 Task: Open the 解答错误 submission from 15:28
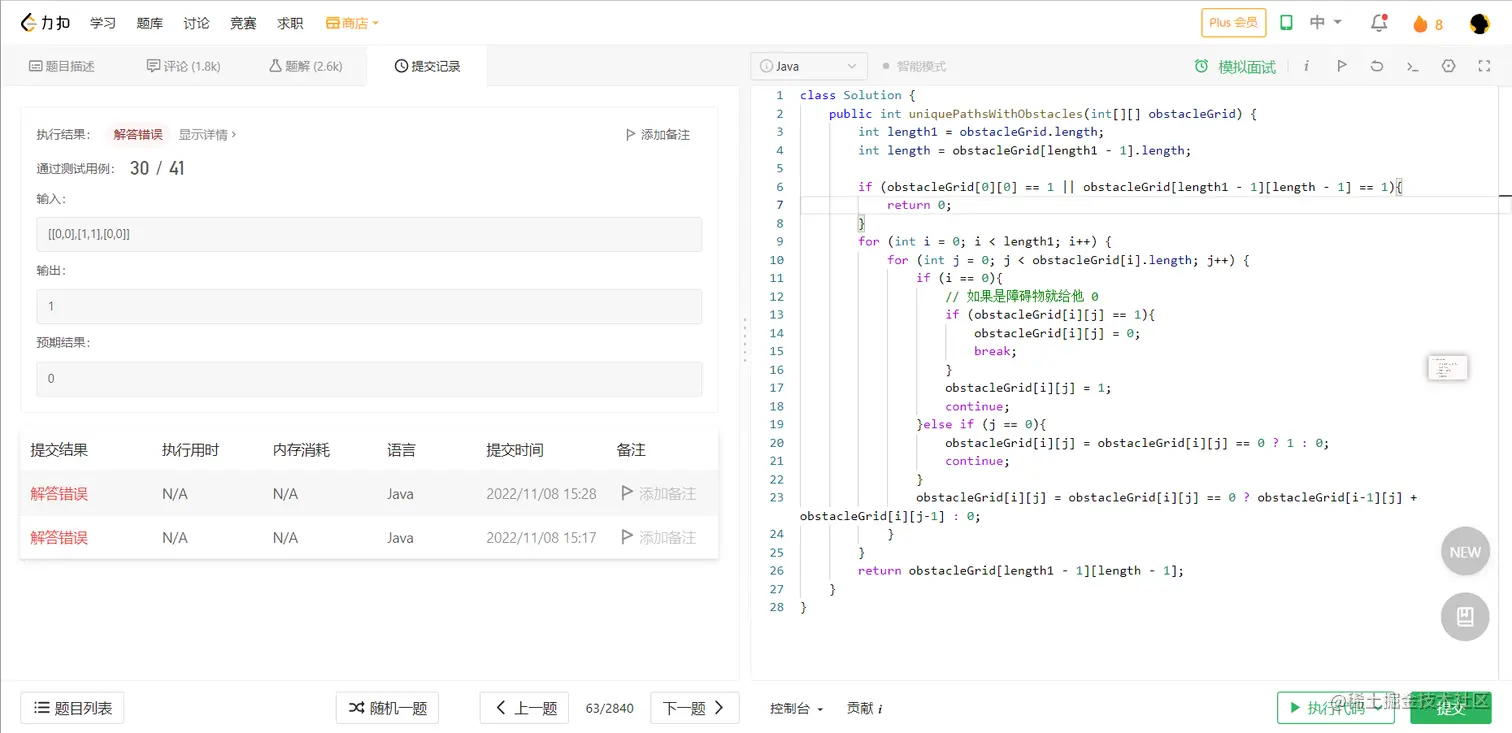click(59, 494)
